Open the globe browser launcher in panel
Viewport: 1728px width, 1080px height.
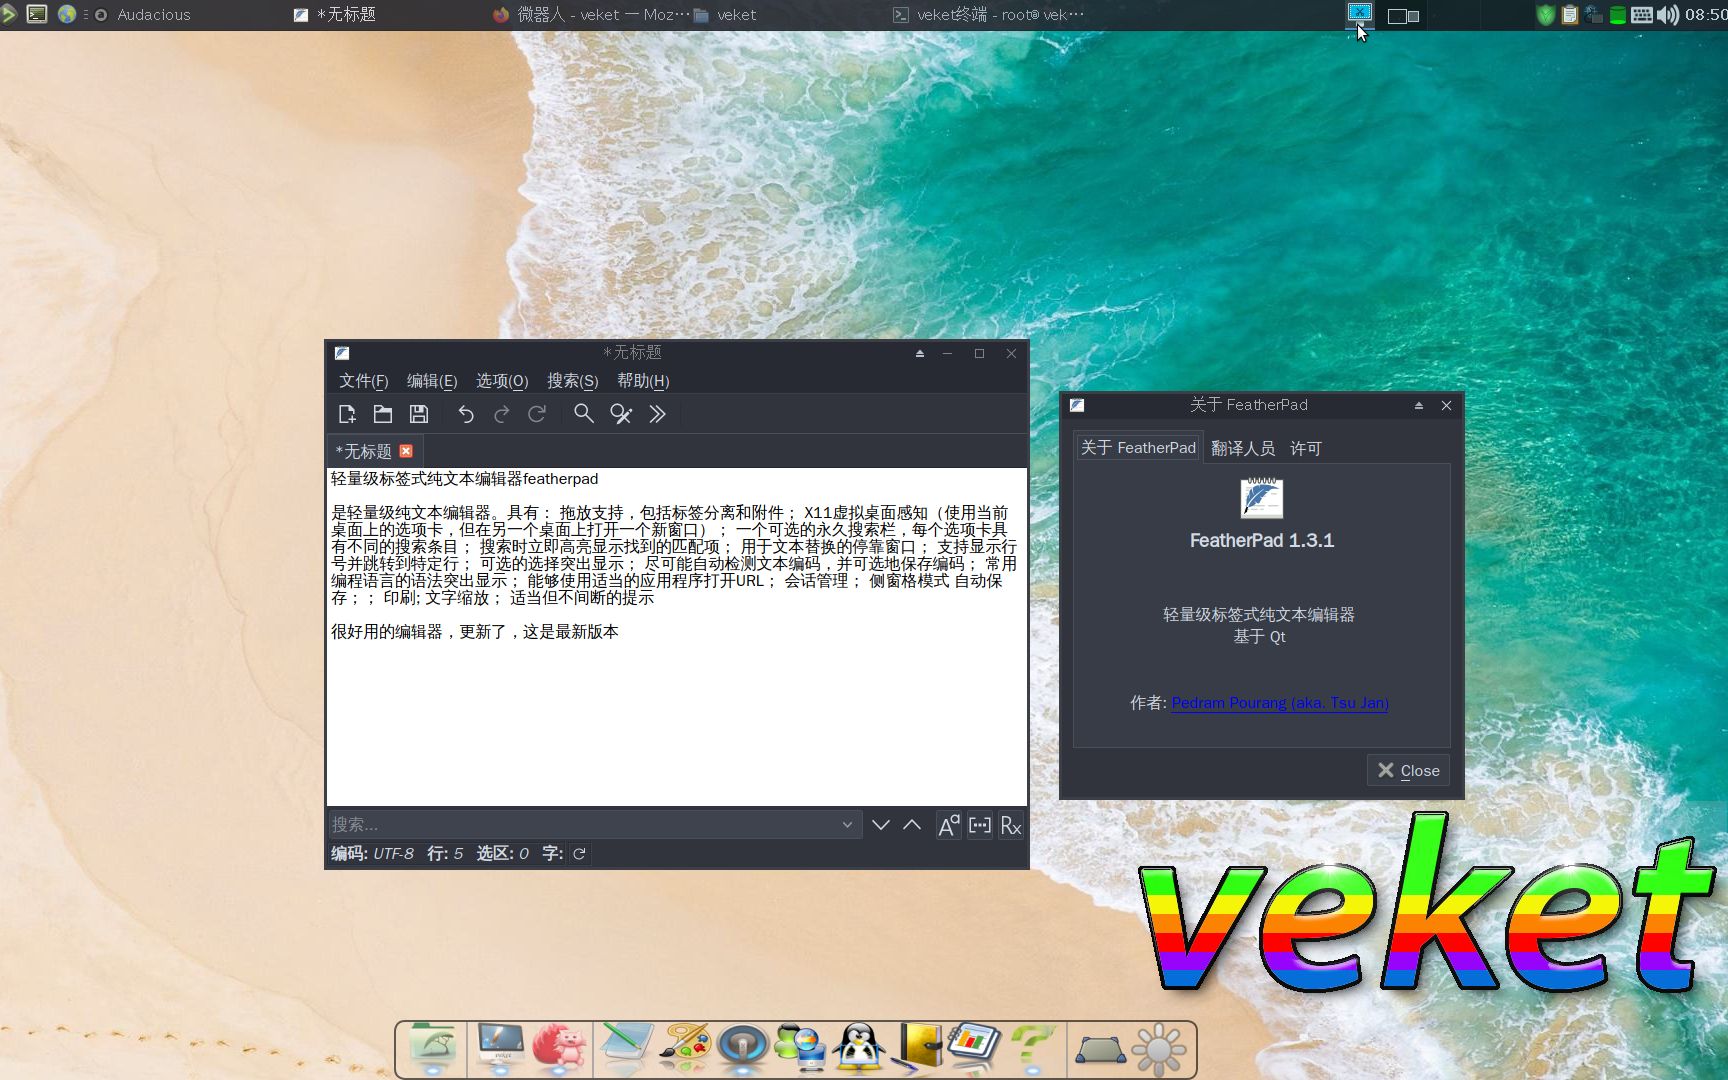click(67, 14)
